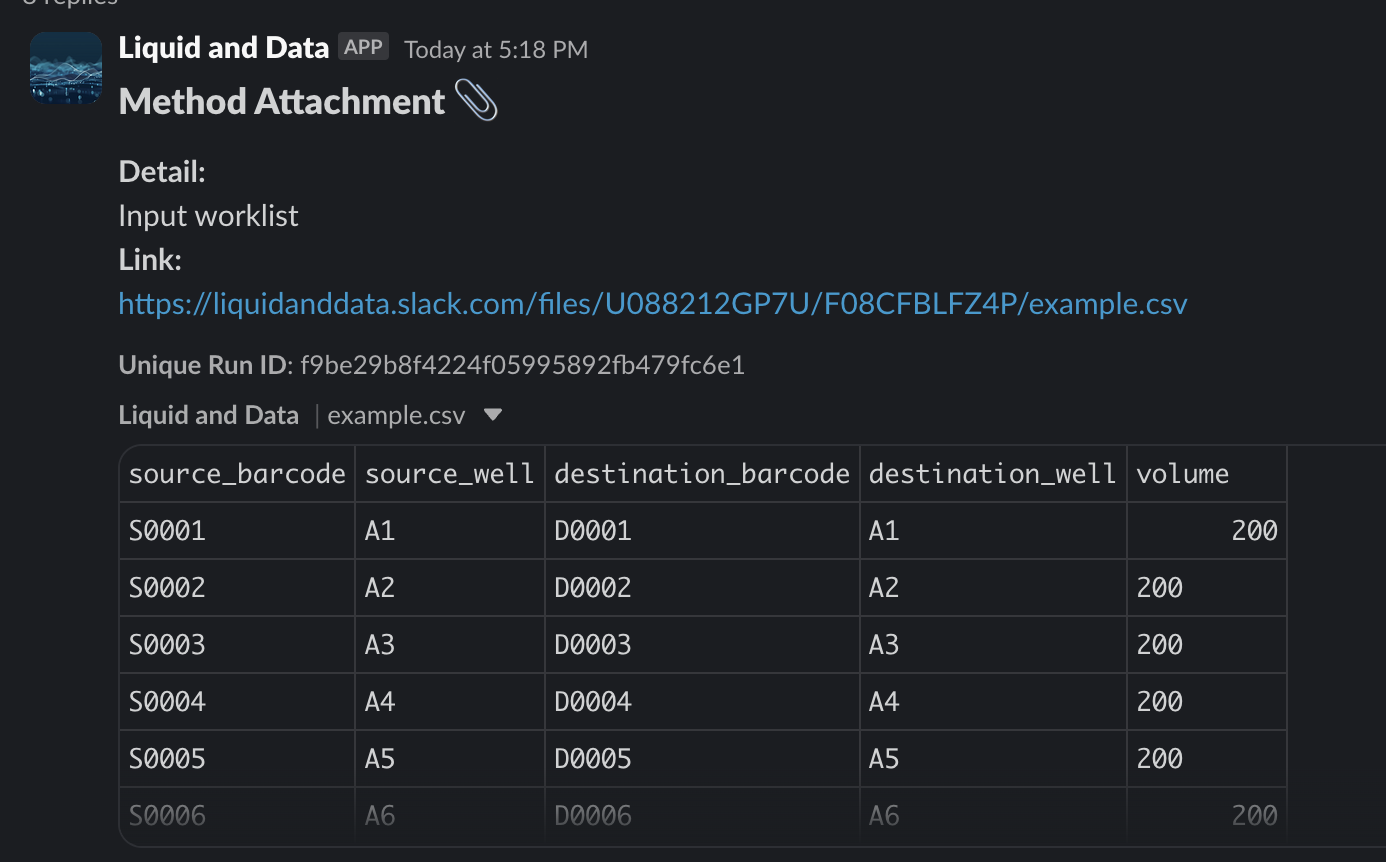Select the destination_well column header
The image size is (1386, 862).
[993, 473]
